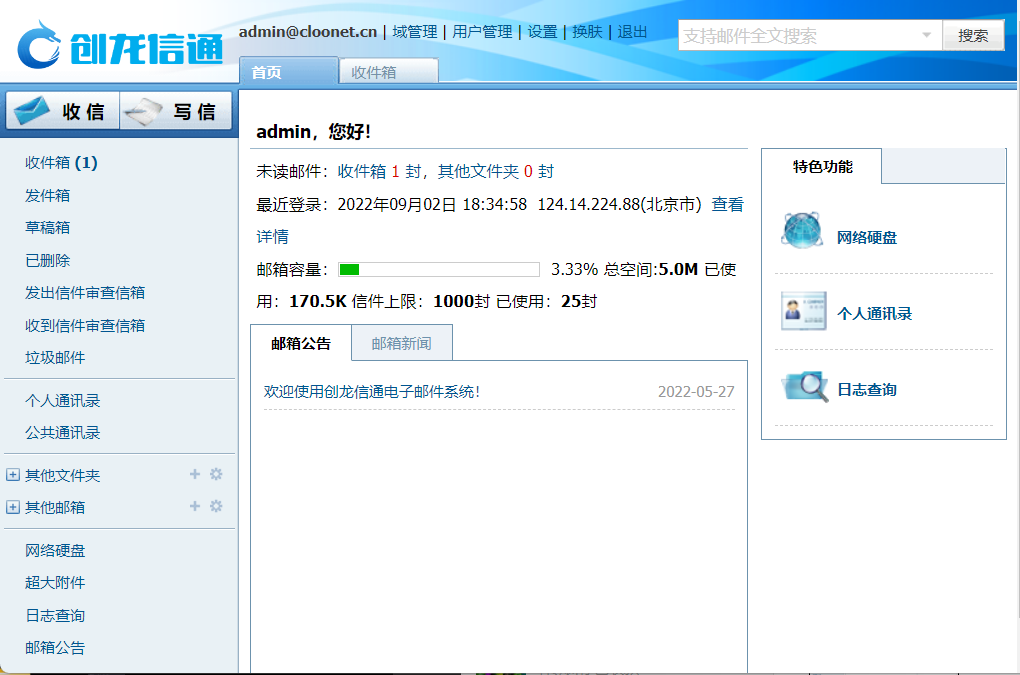
Task: Click the 收信 receive mail button
Action: [62, 111]
